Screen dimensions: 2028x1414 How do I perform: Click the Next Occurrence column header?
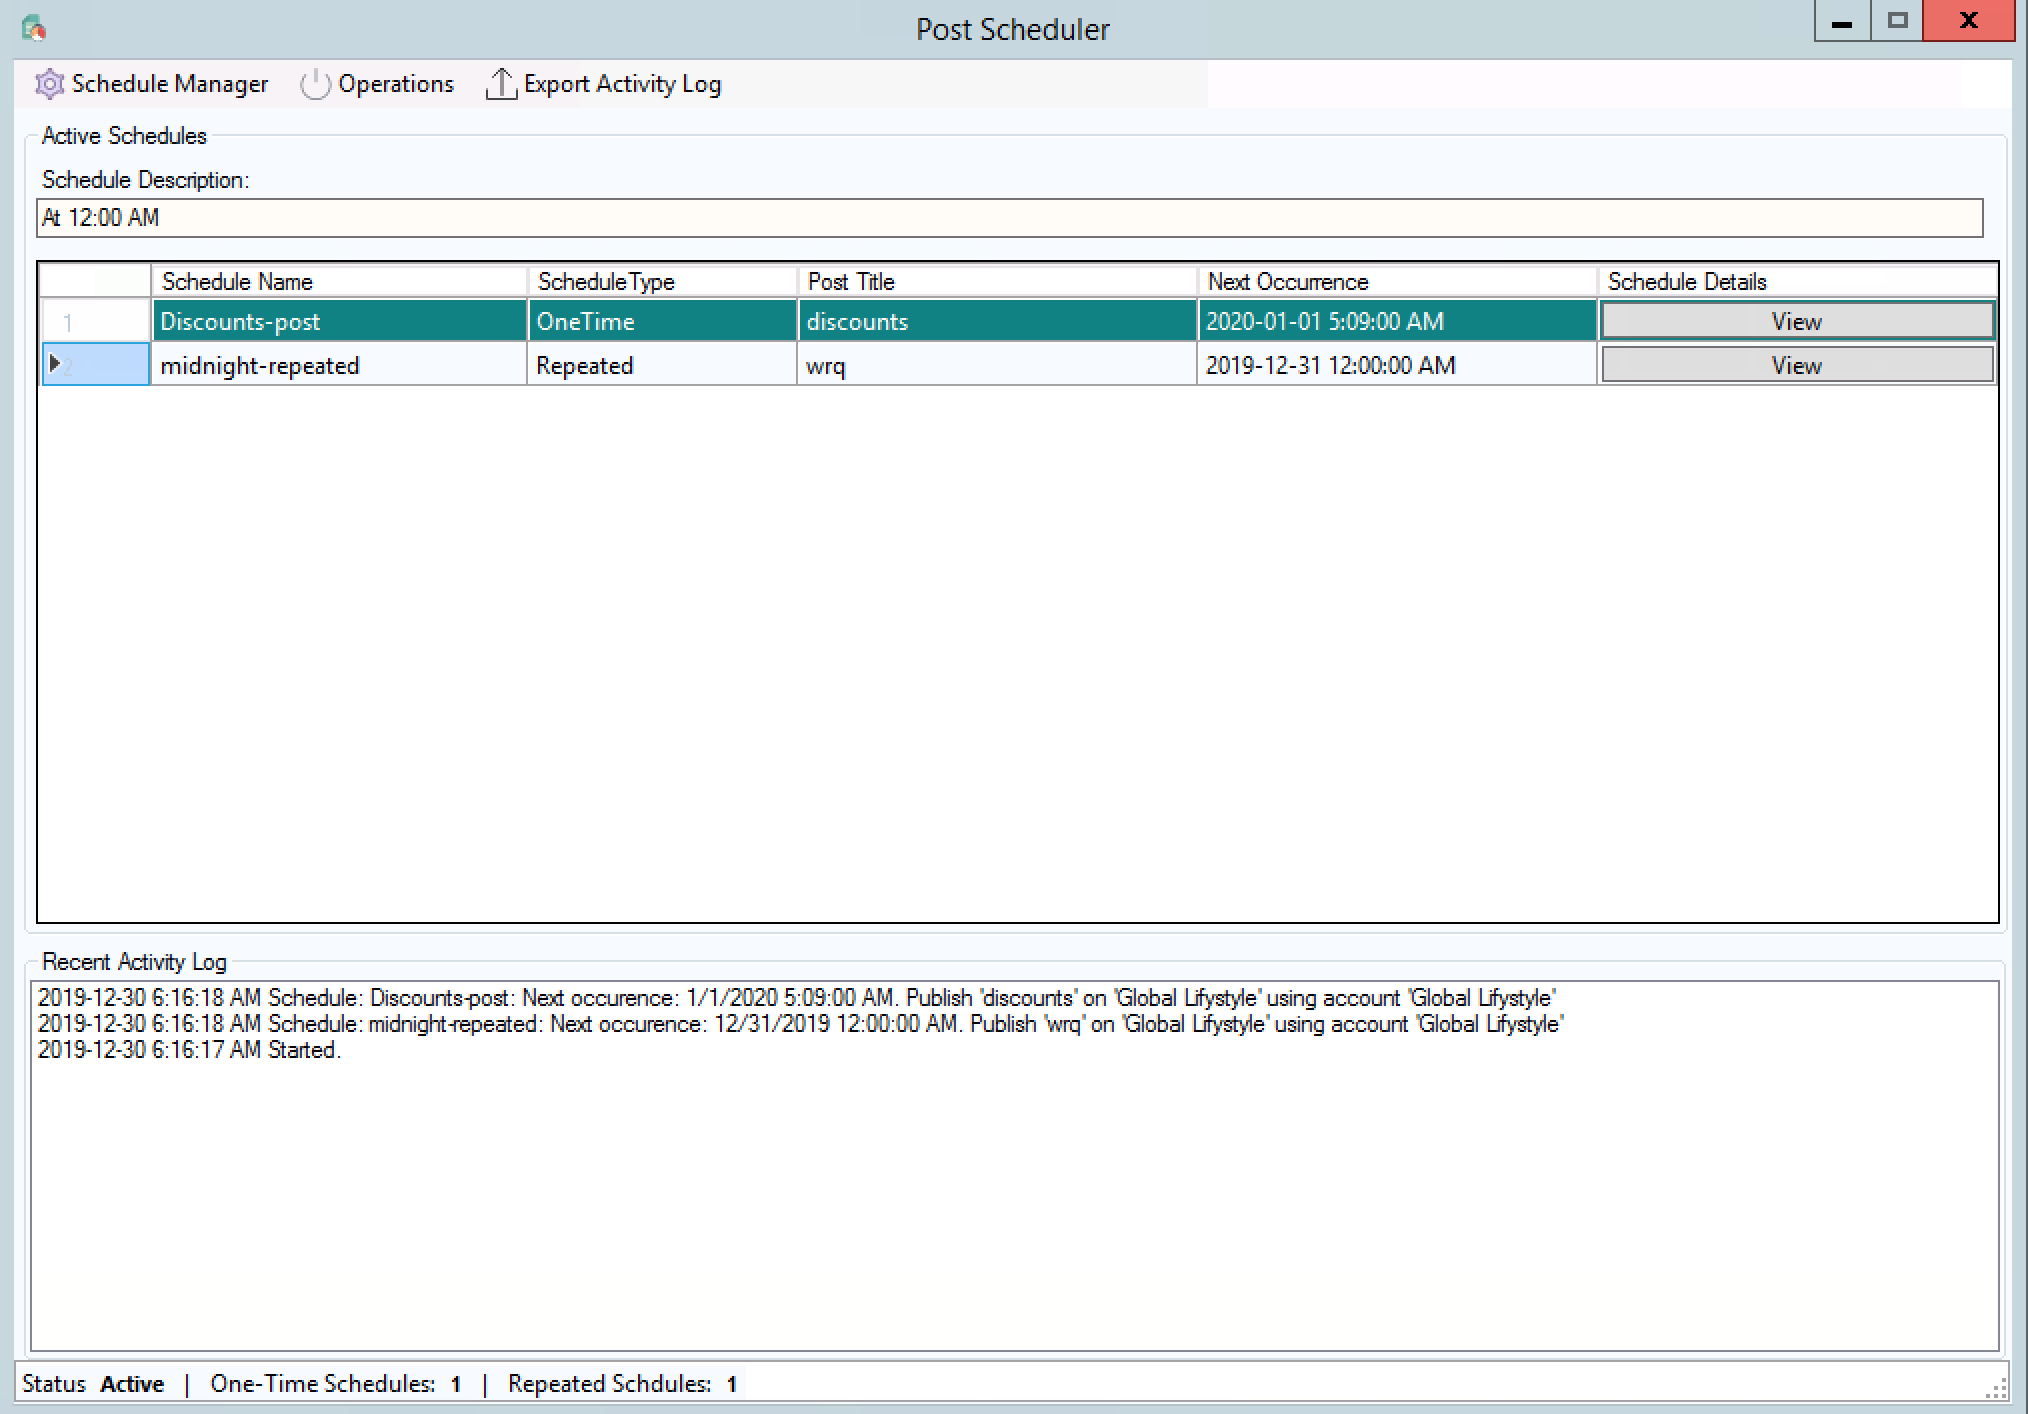1397,282
